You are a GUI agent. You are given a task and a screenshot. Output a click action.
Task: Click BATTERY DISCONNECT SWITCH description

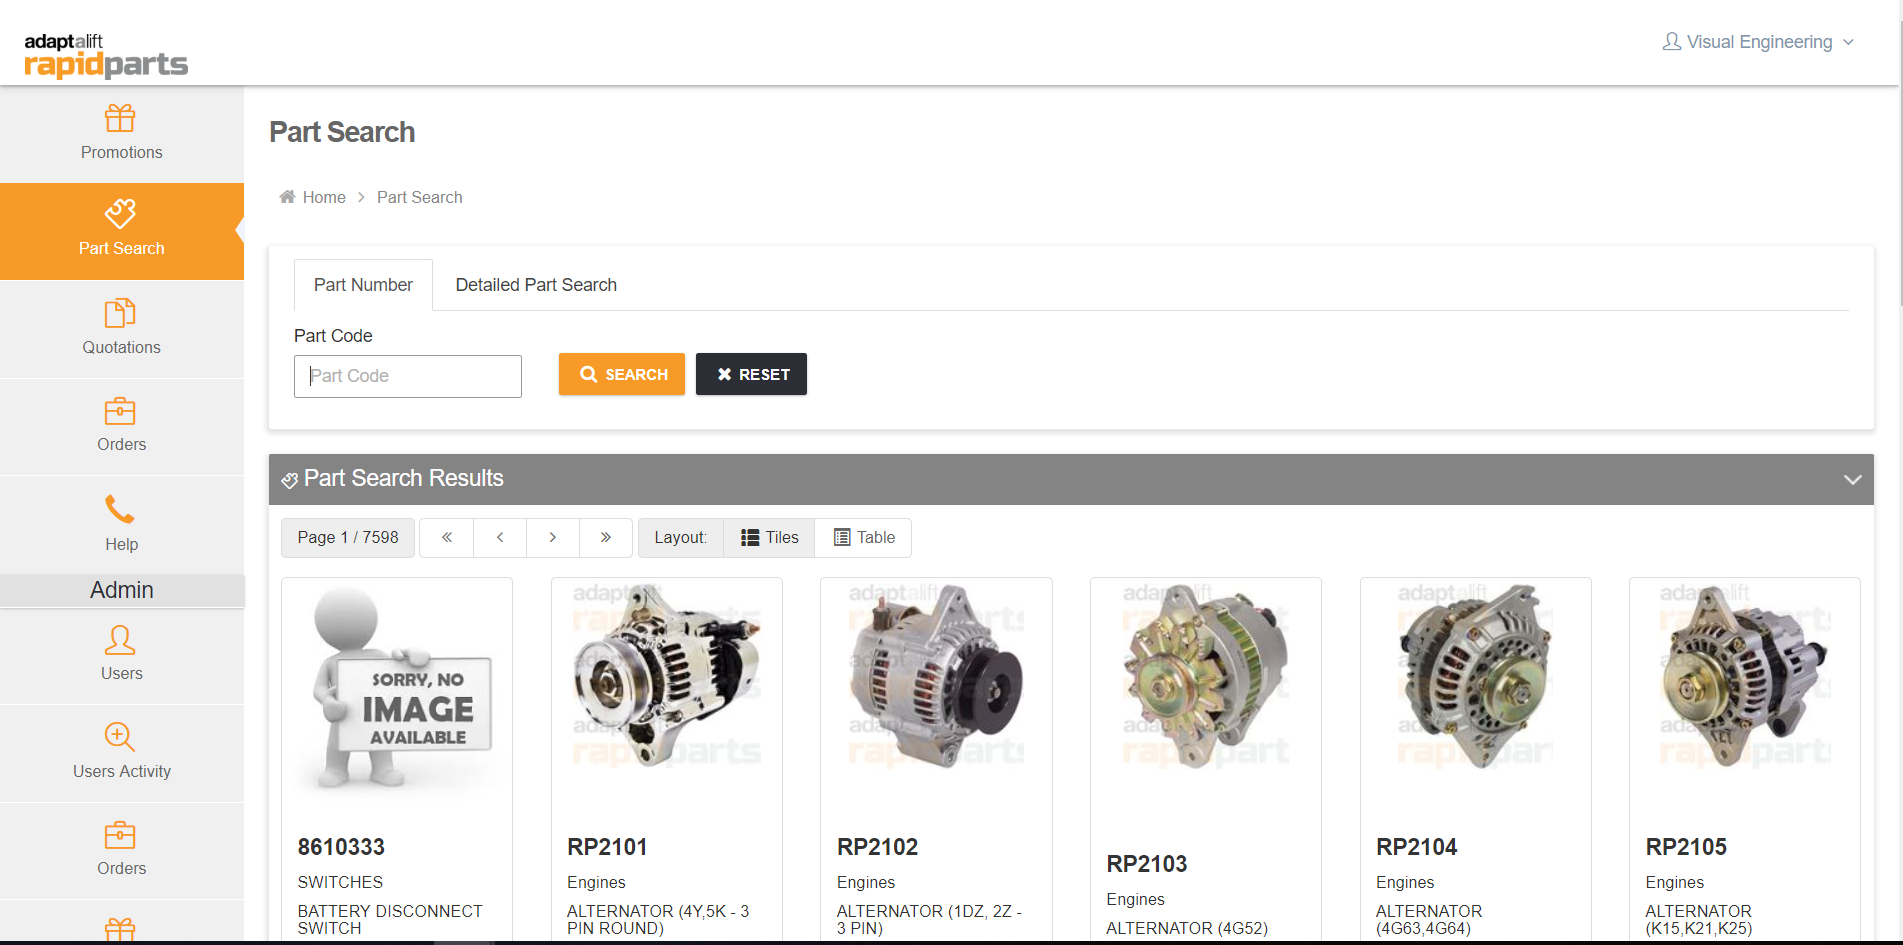(390, 920)
